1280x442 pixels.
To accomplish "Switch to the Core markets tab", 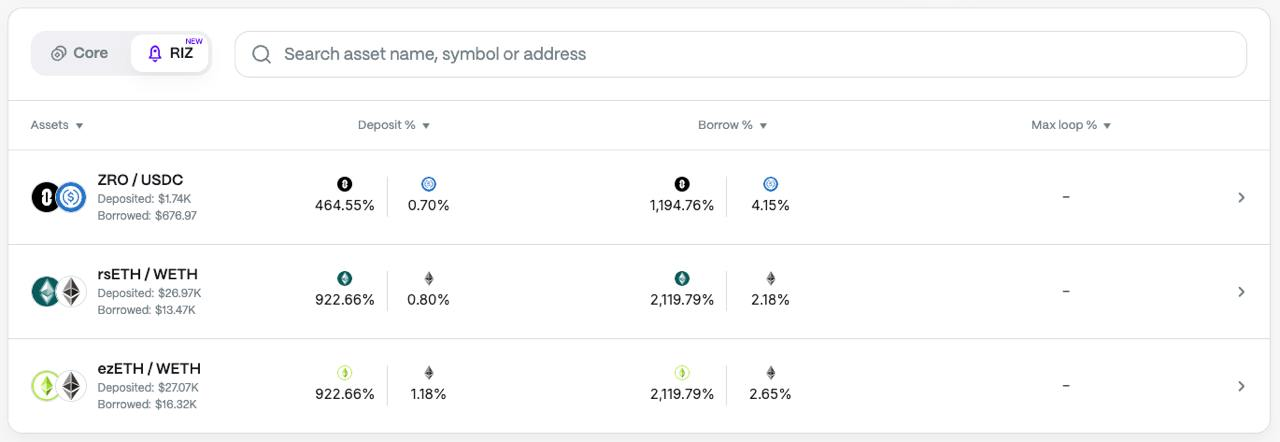I will (80, 54).
